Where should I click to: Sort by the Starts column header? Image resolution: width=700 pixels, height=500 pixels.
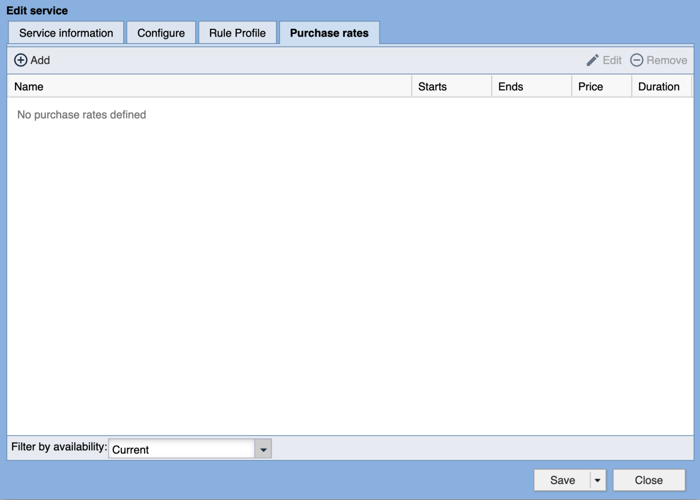click(451, 87)
